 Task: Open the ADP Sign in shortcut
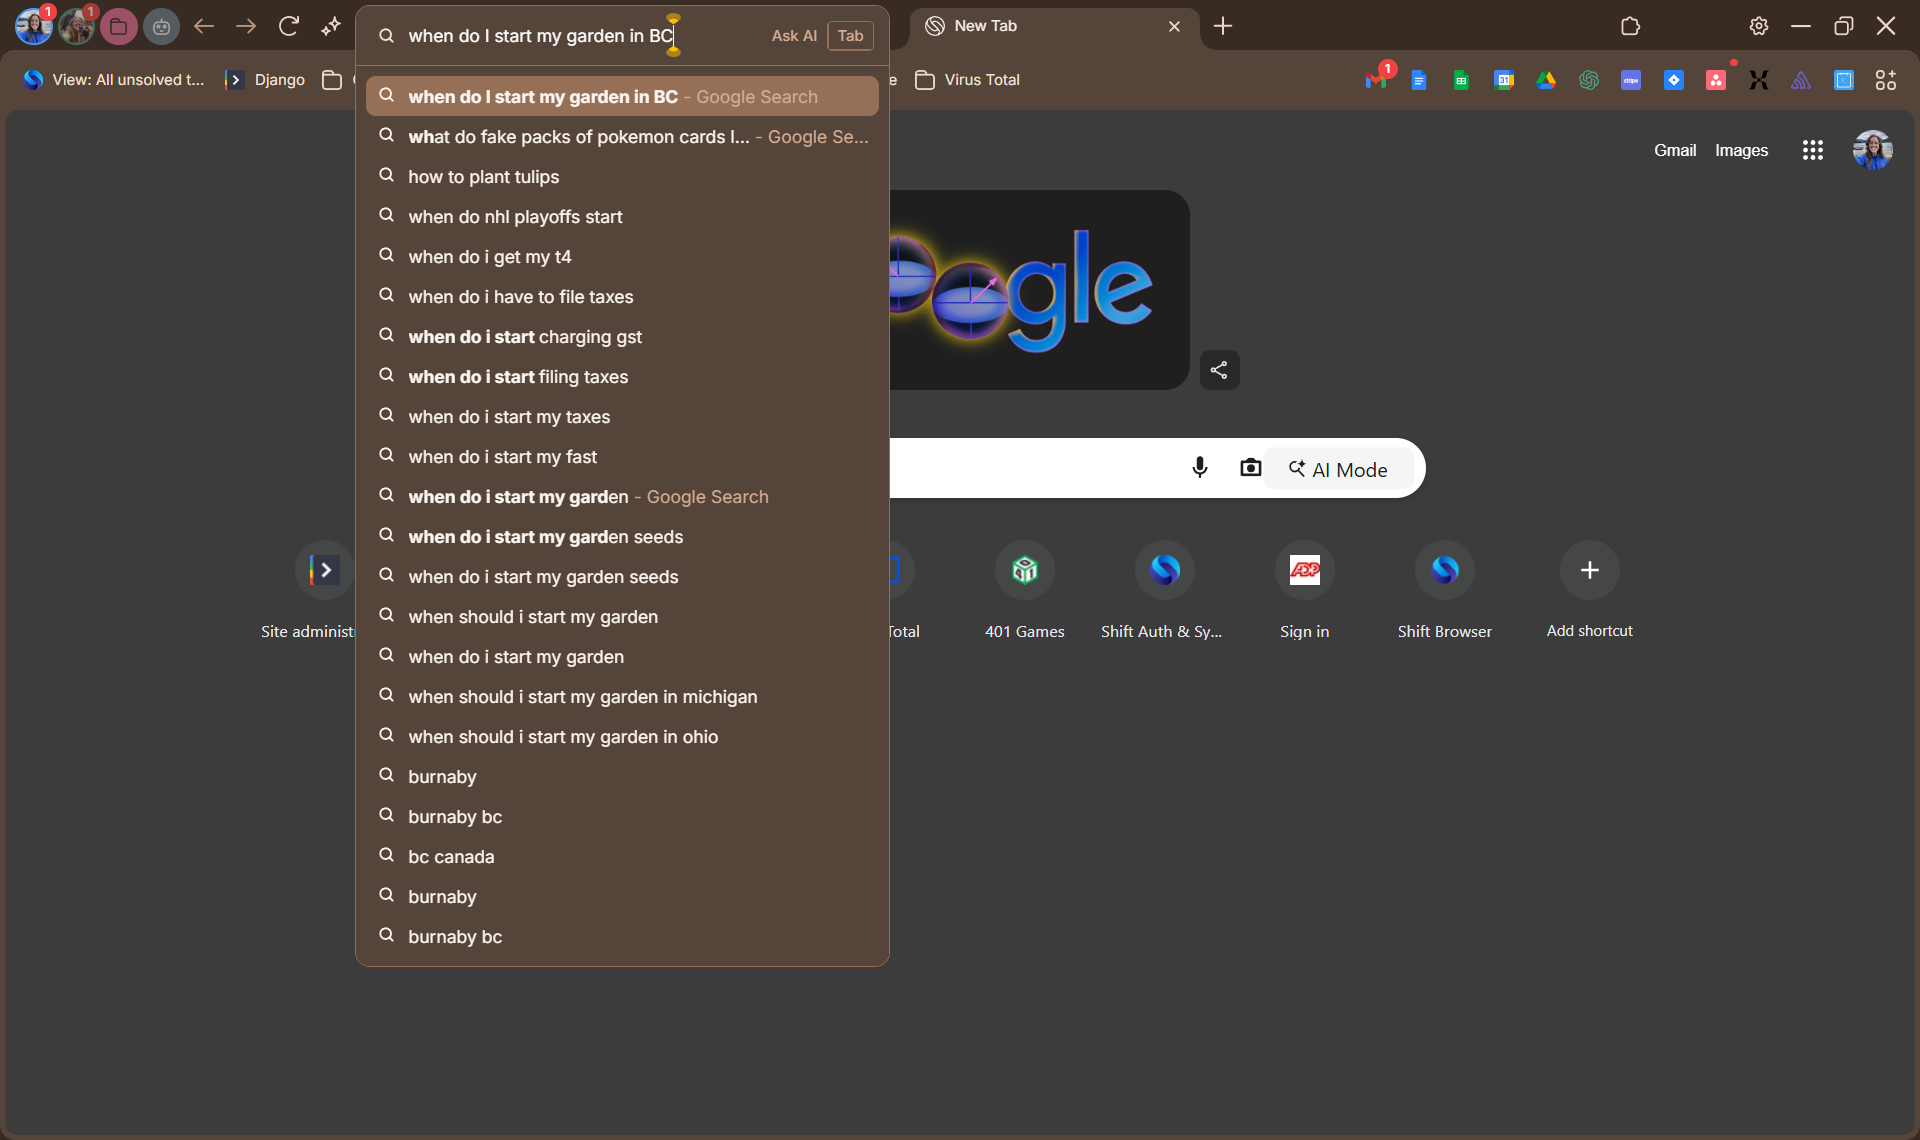coord(1305,592)
